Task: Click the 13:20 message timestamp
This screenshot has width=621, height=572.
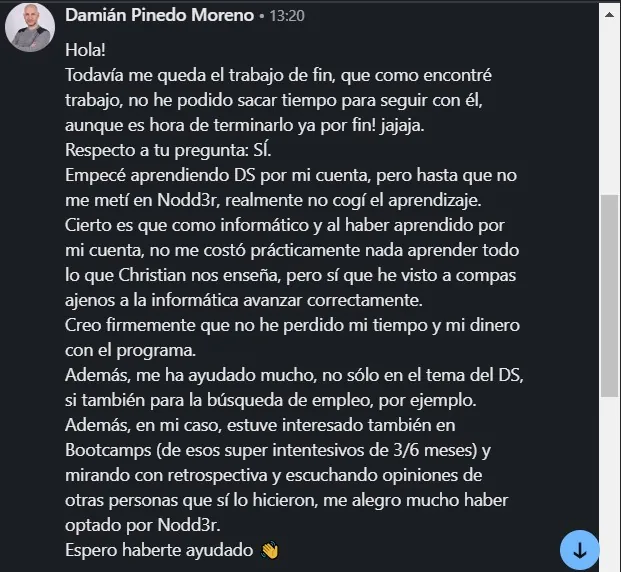Action: pyautogui.click(x=287, y=16)
